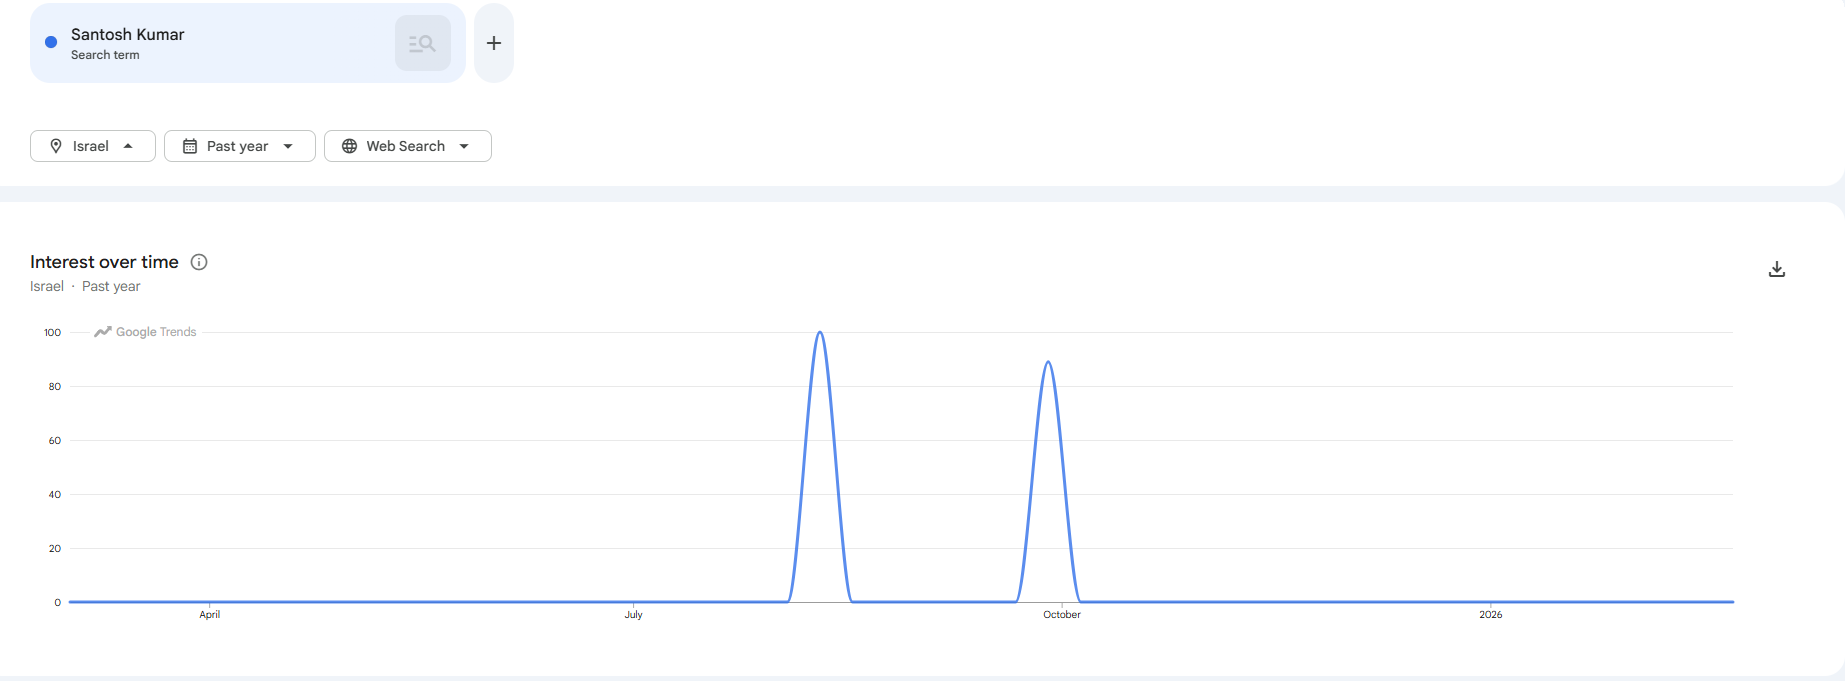The height and width of the screenshot is (681, 1845).
Task: Click the 'Israel · Past year' subtitle text
Action: click(x=85, y=286)
